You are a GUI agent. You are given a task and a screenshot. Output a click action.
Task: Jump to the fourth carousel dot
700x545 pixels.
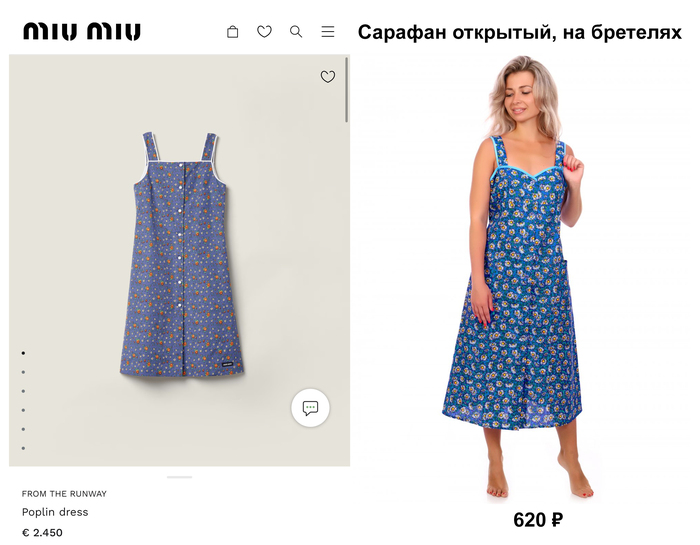(23, 410)
